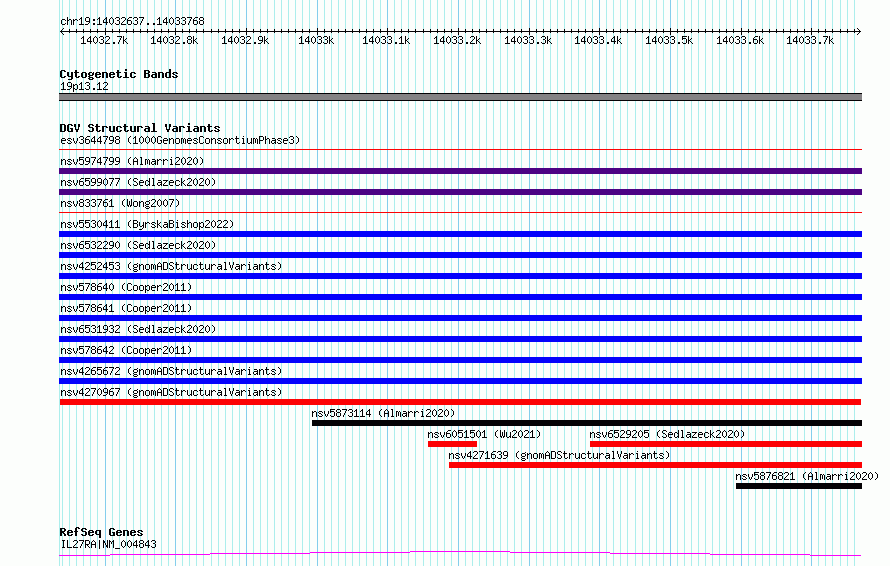Click nsv6532290 (Sedlazeck2020) label
Screen dimensions: 890x566
click(x=138, y=245)
